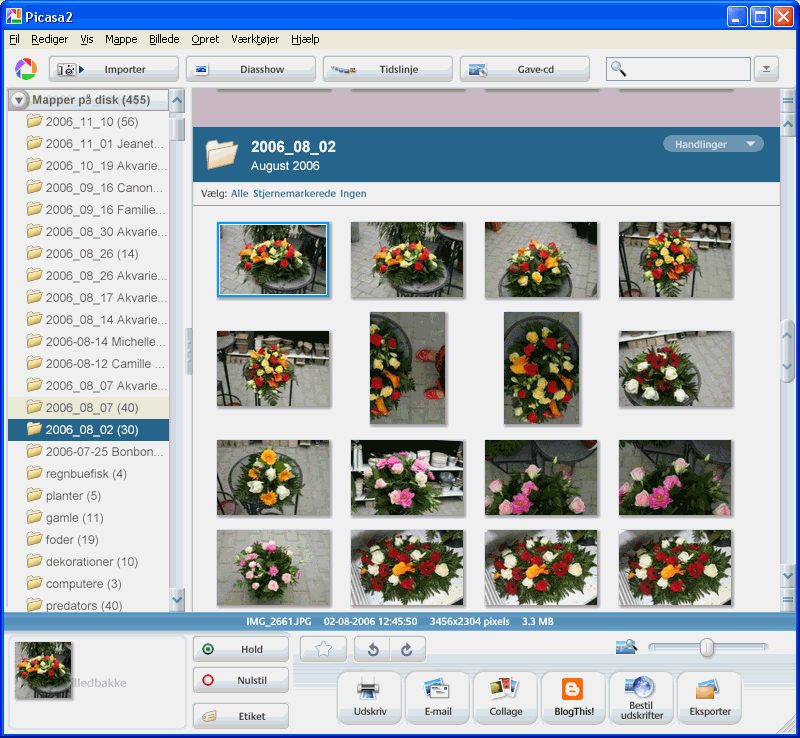Click the Udskriv printer icon
Screen dimensions: 800x738
click(x=369, y=697)
